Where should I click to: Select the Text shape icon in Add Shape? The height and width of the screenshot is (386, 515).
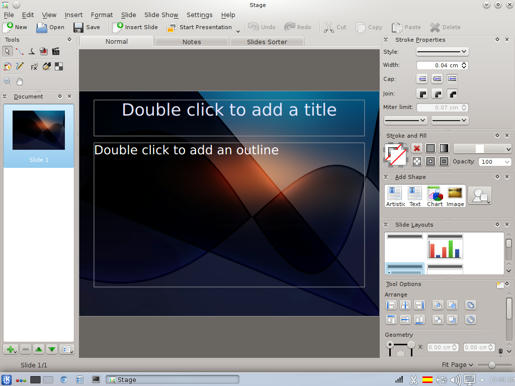click(415, 196)
